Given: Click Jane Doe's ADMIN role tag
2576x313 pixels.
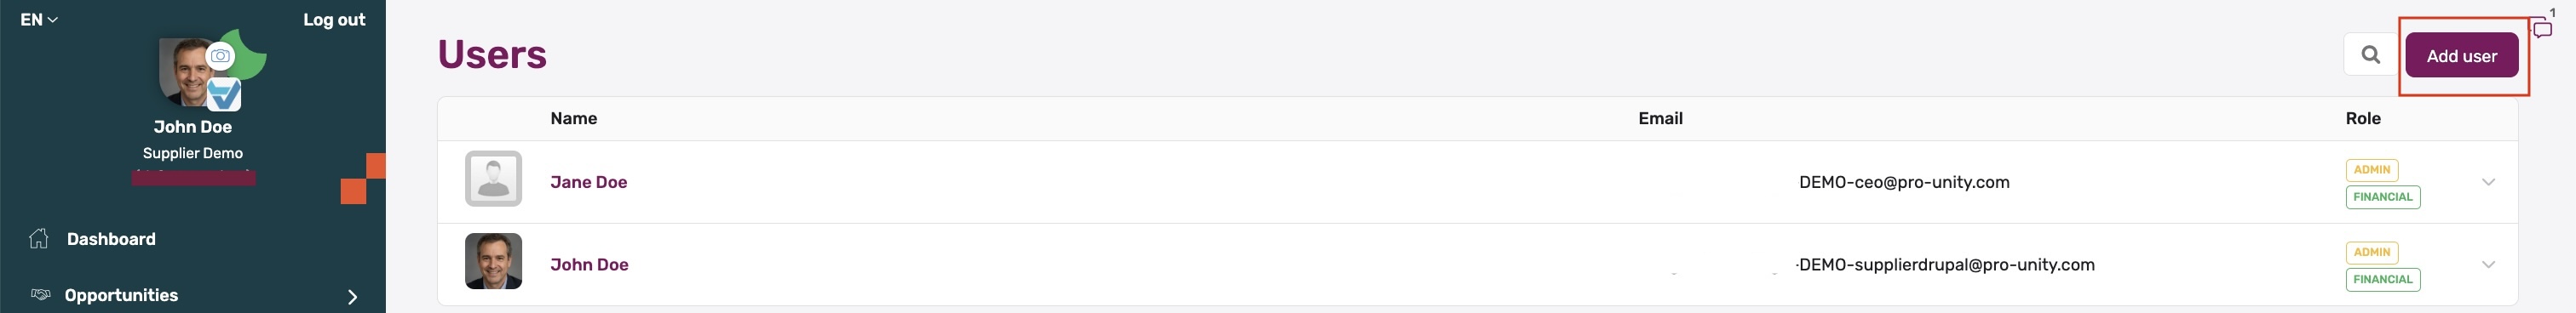Looking at the screenshot, I should coord(2371,170).
